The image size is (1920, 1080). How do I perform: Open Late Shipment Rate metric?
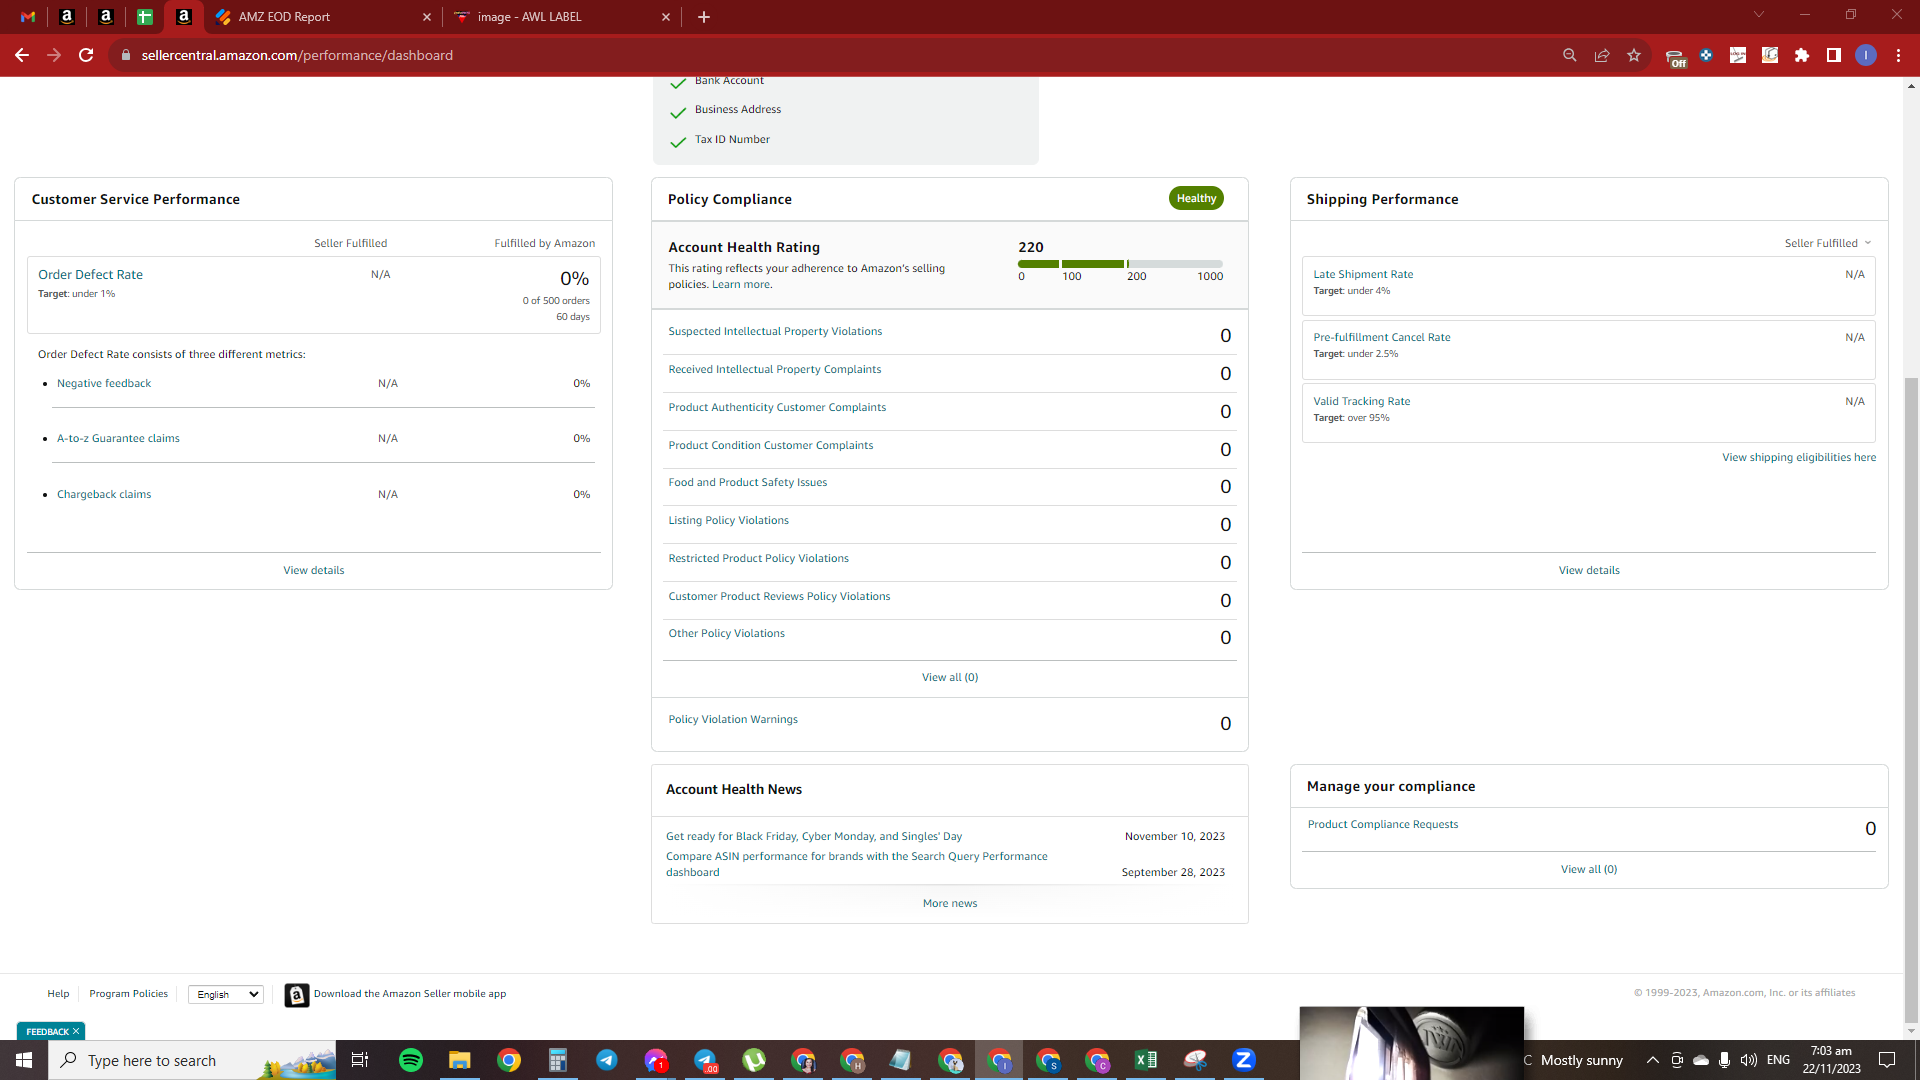[x=1363, y=275]
